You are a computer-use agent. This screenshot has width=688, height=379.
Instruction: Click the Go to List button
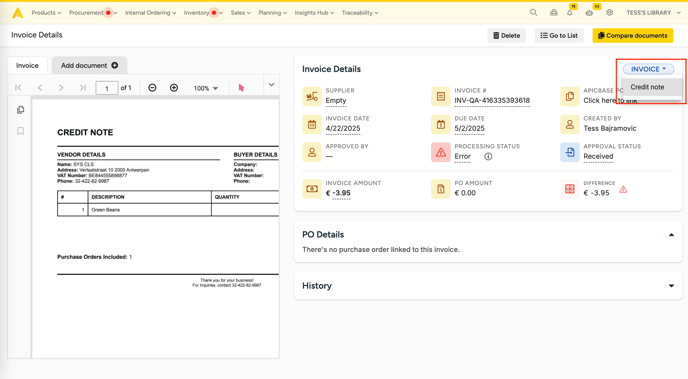click(559, 36)
